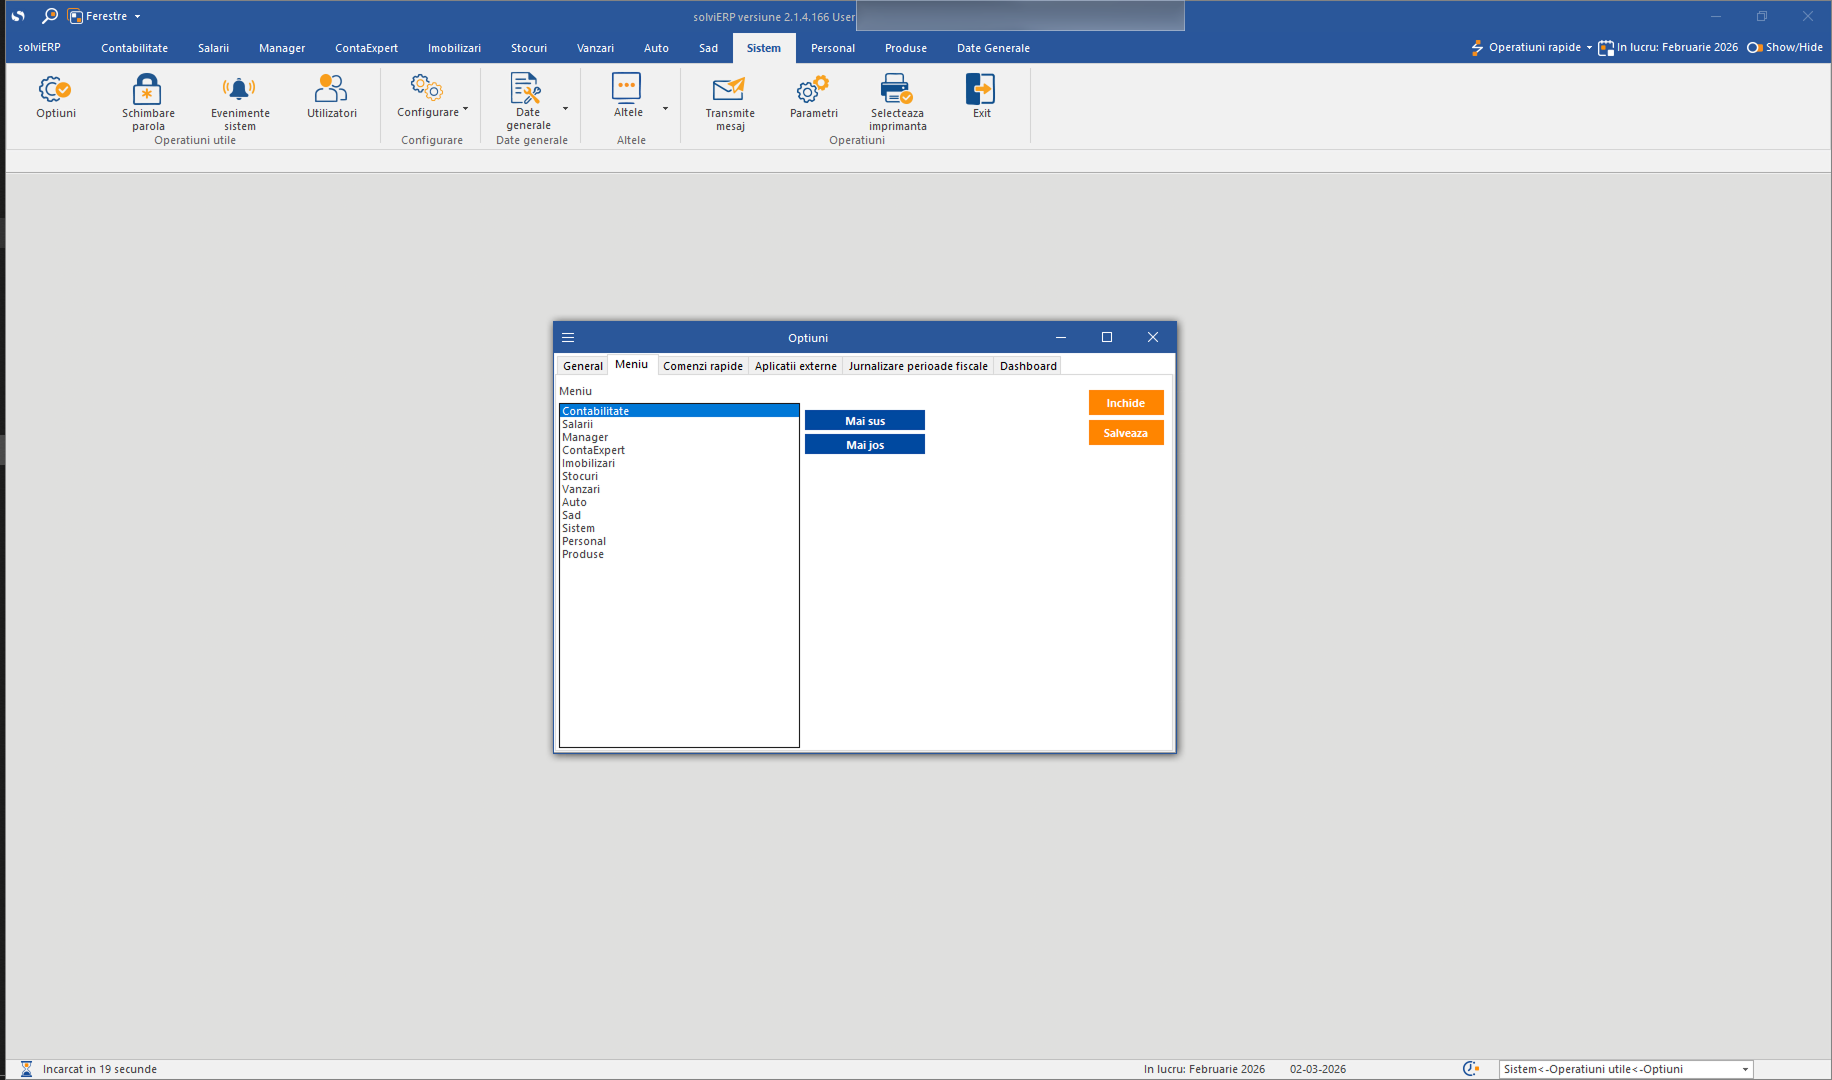Switch to the Contabilitate ribbon tab
The width and height of the screenshot is (1832, 1080).
tap(134, 48)
